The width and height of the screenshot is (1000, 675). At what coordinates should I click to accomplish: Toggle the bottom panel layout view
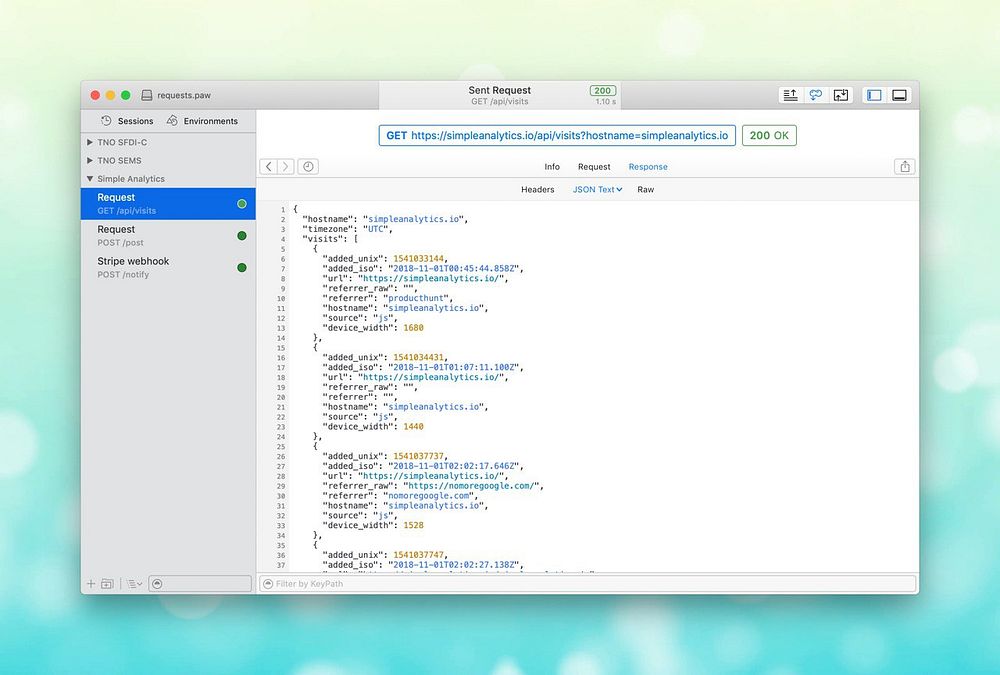[x=899, y=95]
